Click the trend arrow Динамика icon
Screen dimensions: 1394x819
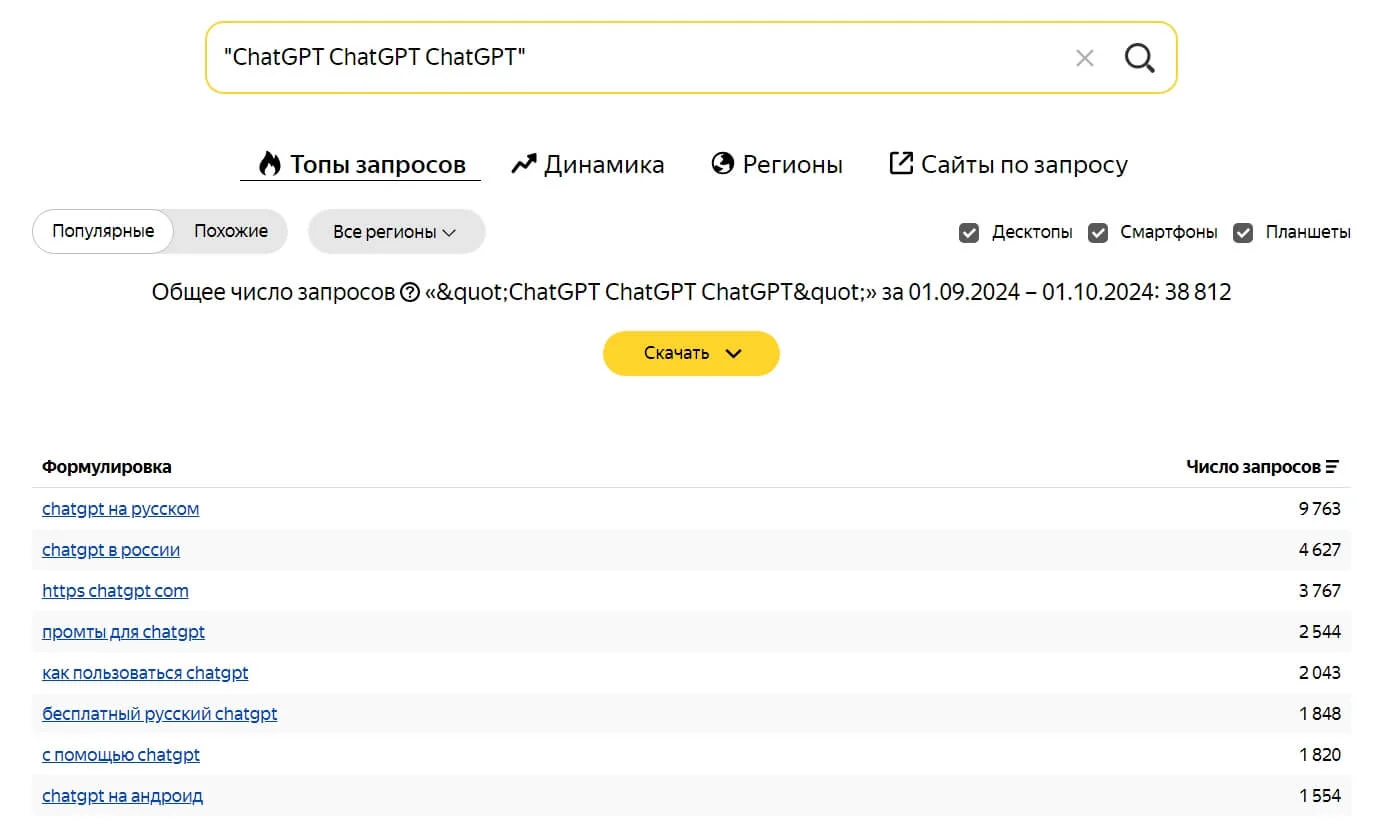click(x=524, y=164)
